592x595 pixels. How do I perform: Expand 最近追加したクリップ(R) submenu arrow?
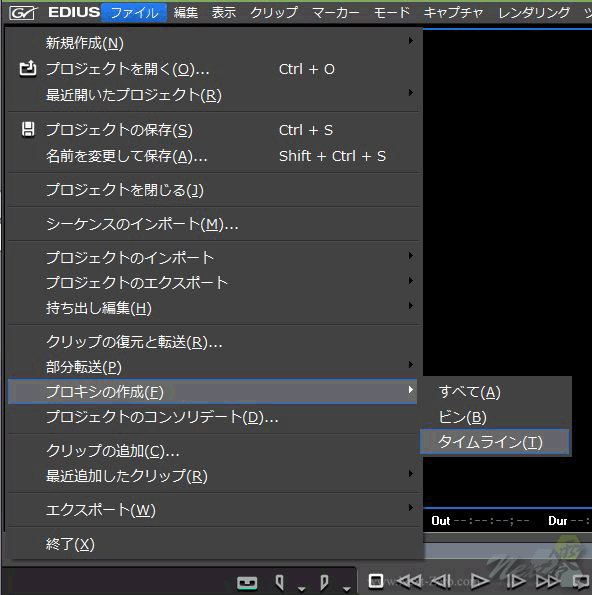click(411, 473)
